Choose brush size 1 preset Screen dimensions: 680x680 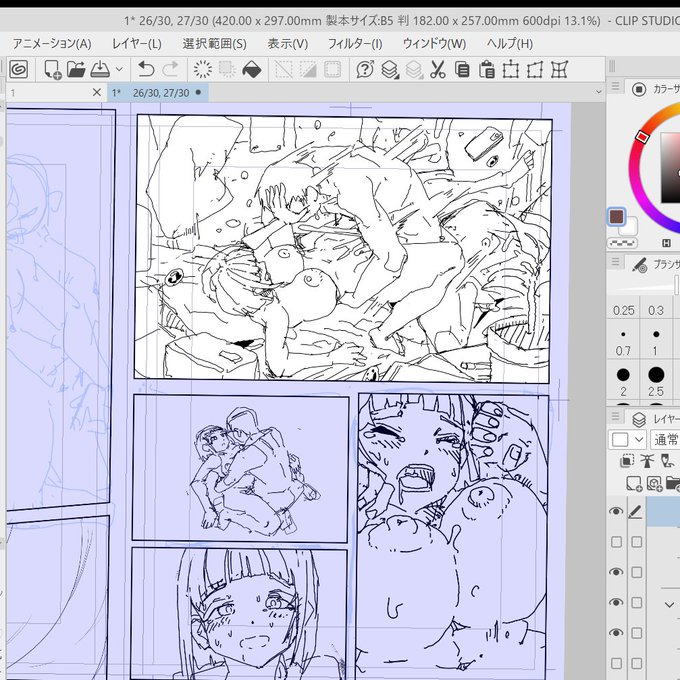(x=656, y=342)
